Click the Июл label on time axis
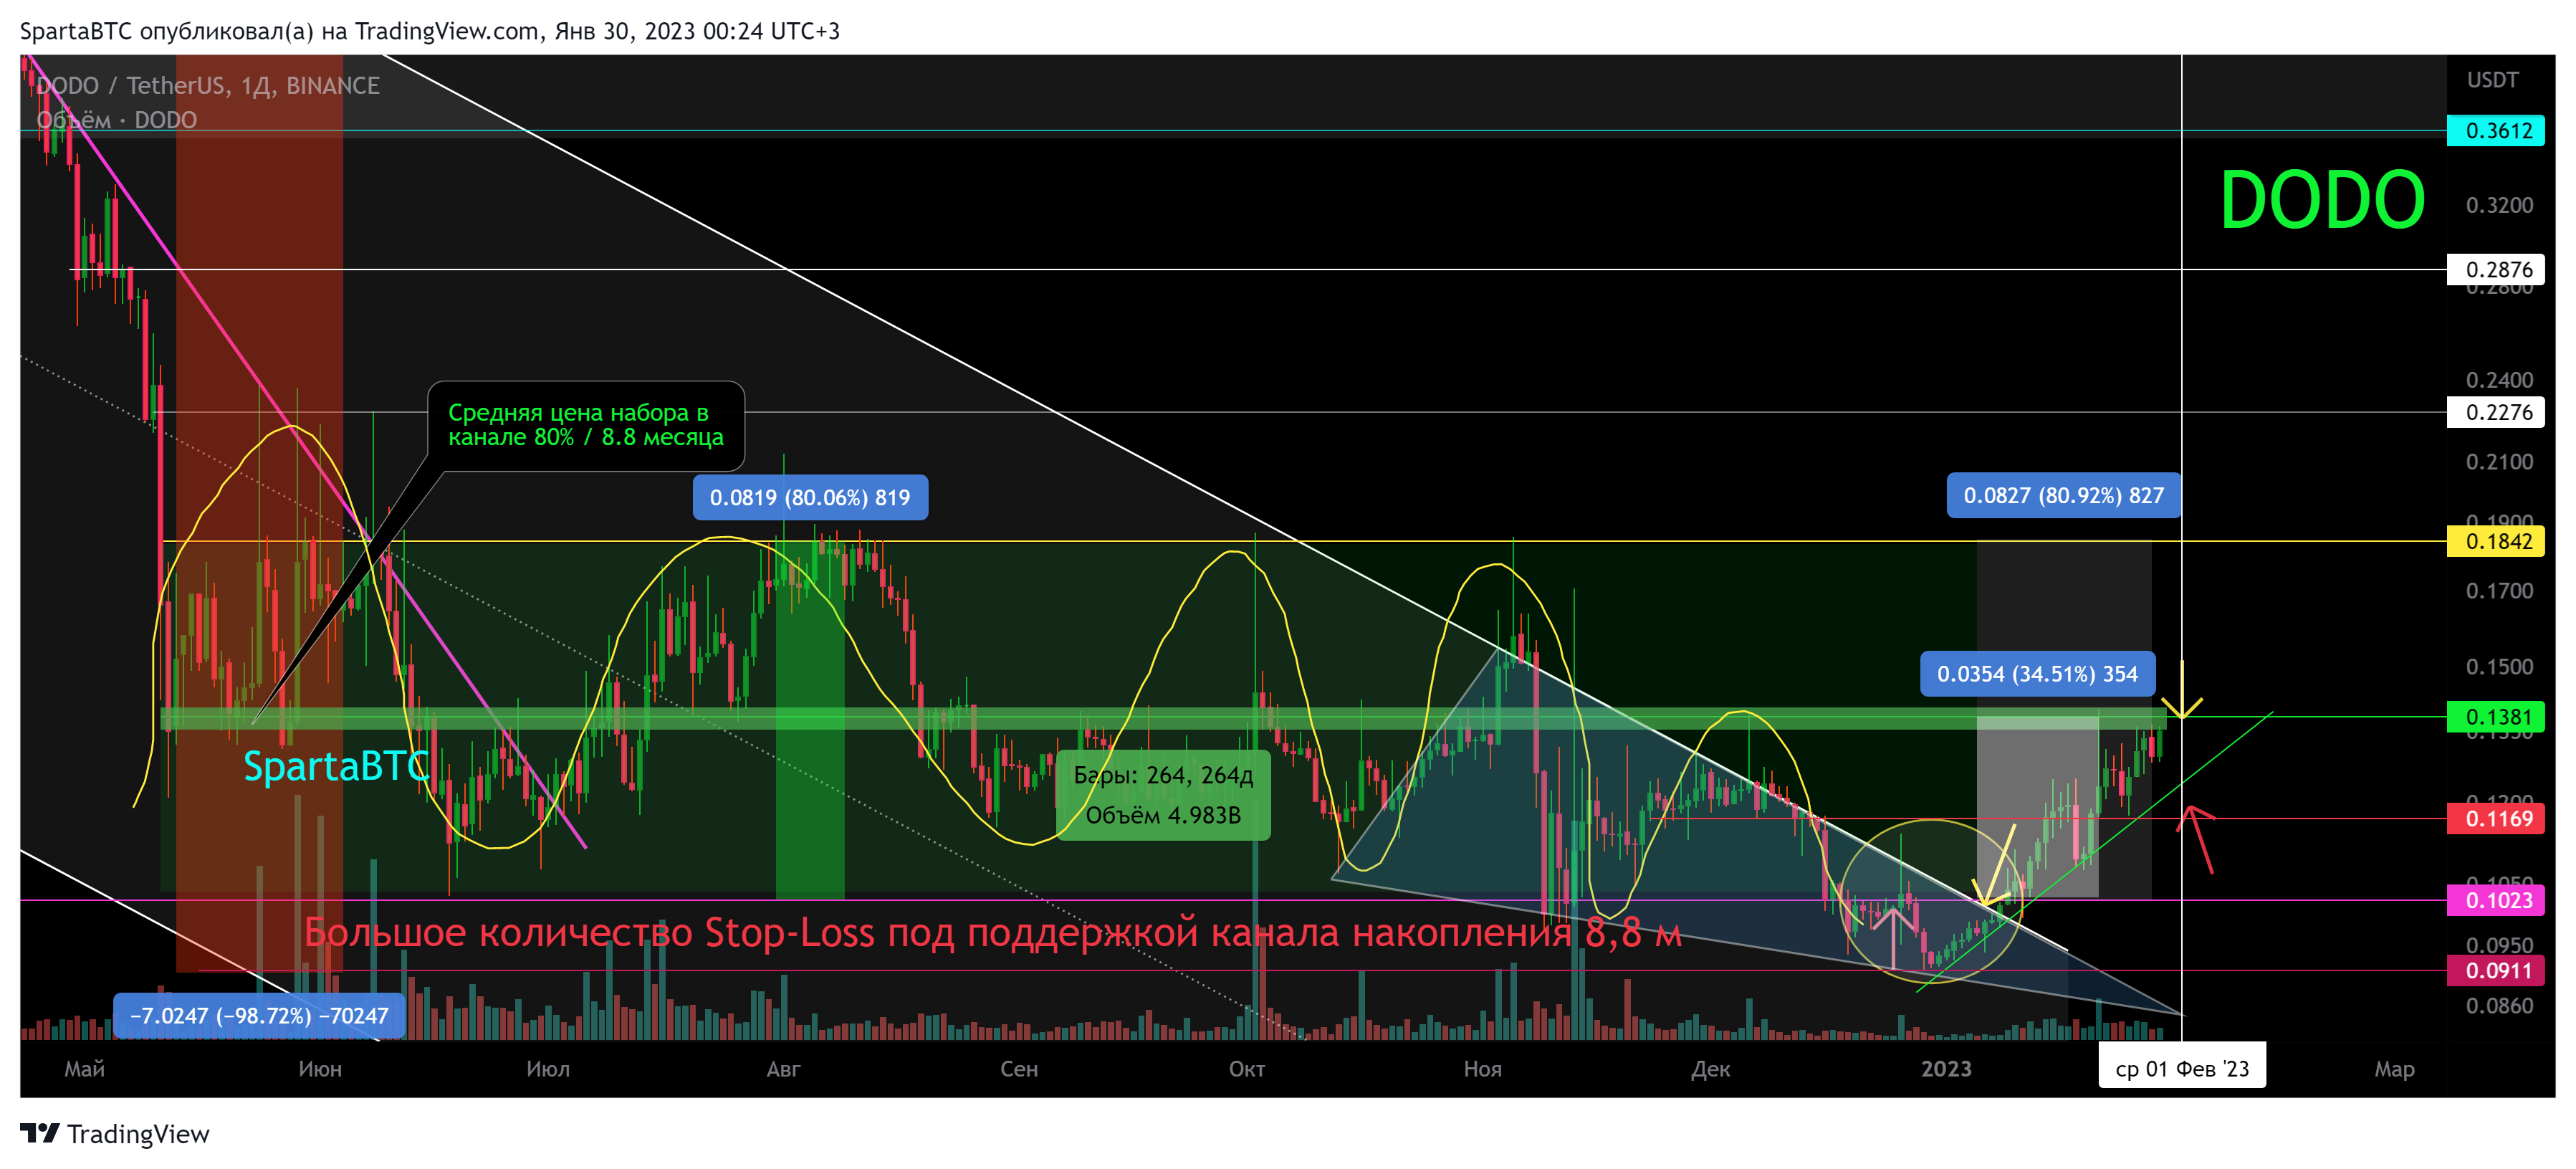Viewport: 2576px width, 1169px height. [x=548, y=1069]
